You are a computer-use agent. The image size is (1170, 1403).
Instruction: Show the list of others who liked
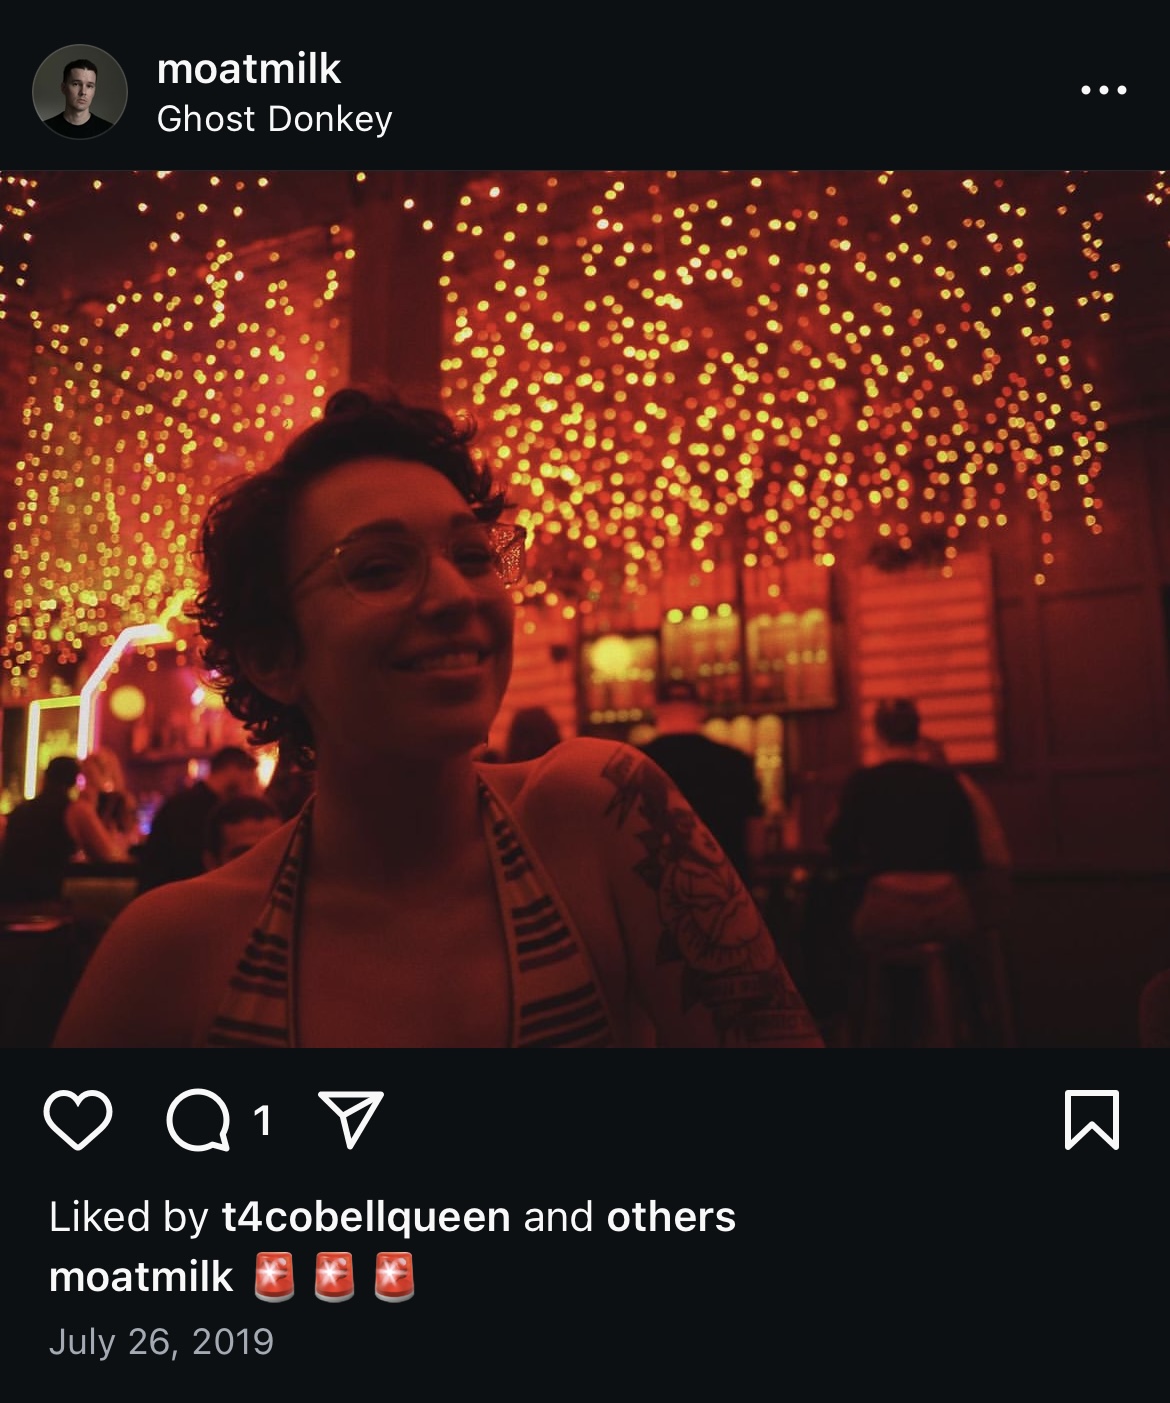(671, 1217)
